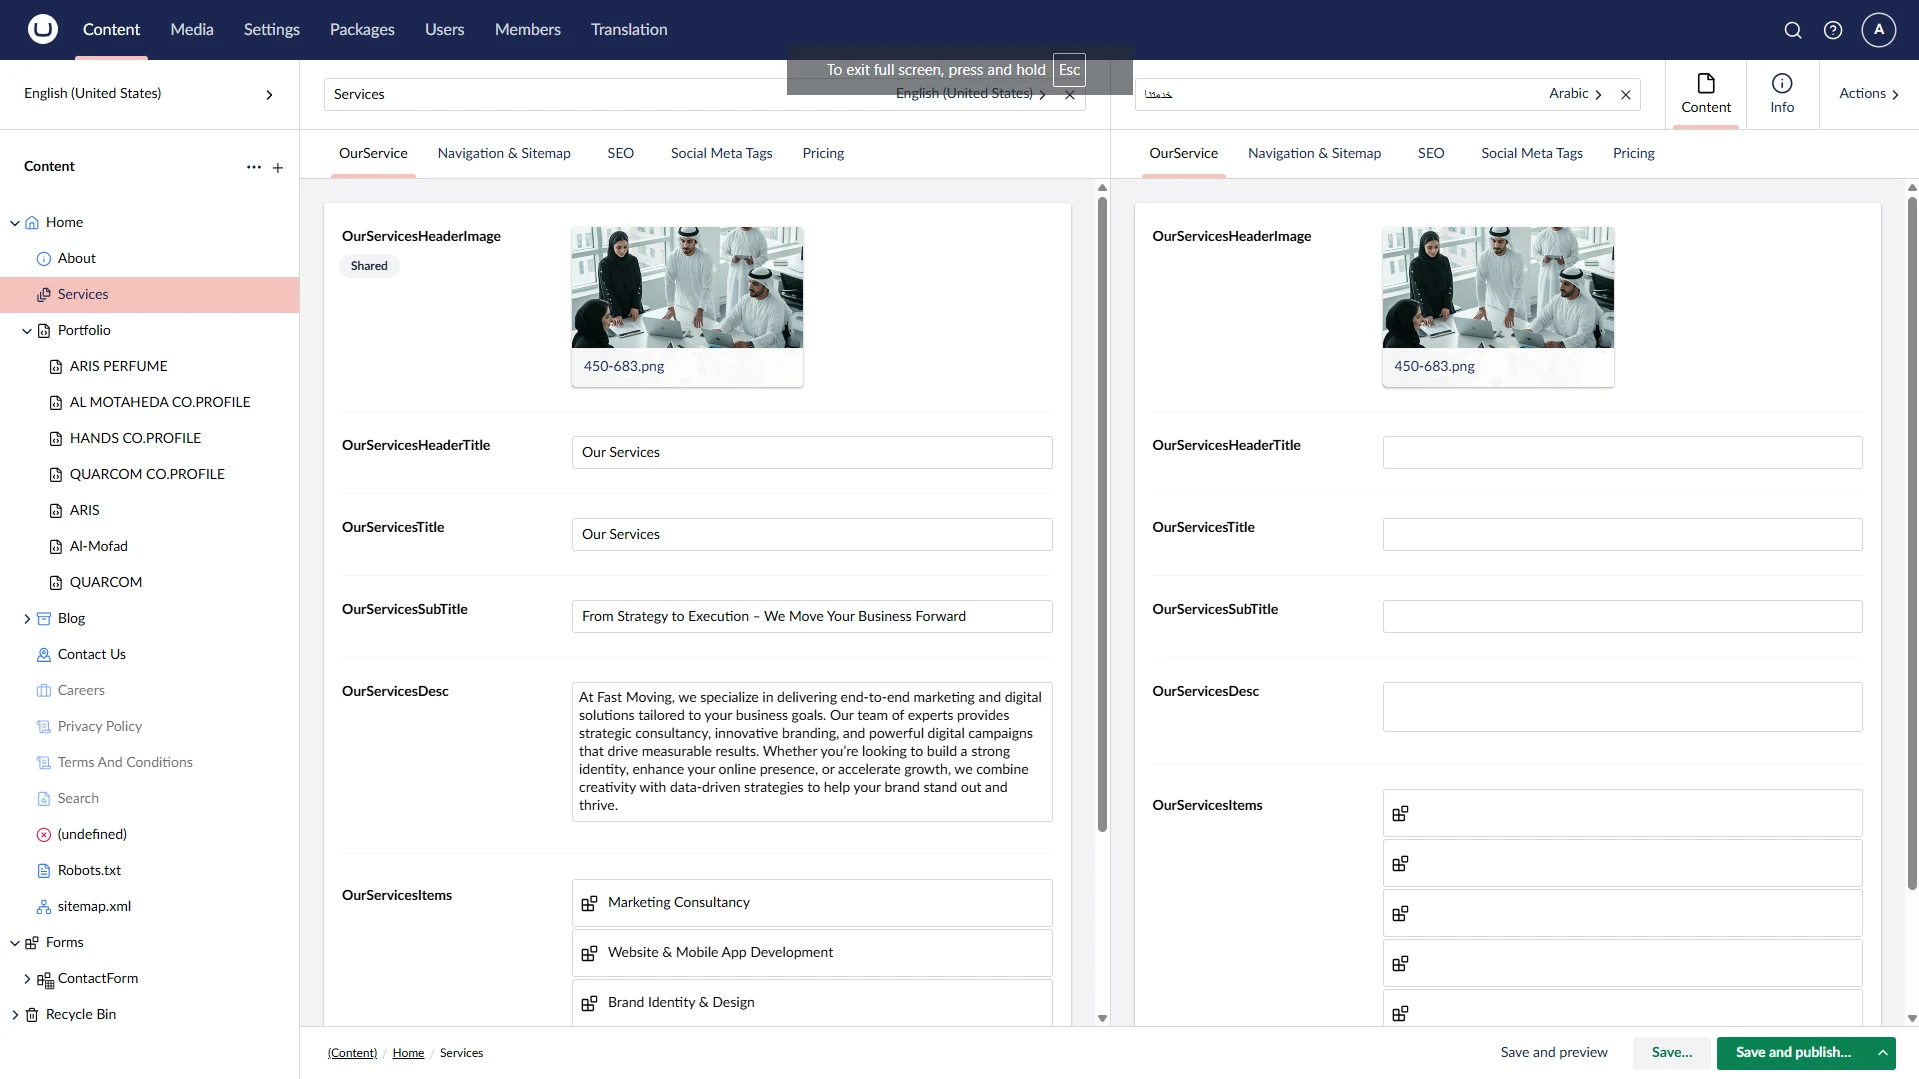
Task: Click the Umbraco logo icon
Action: [x=42, y=29]
